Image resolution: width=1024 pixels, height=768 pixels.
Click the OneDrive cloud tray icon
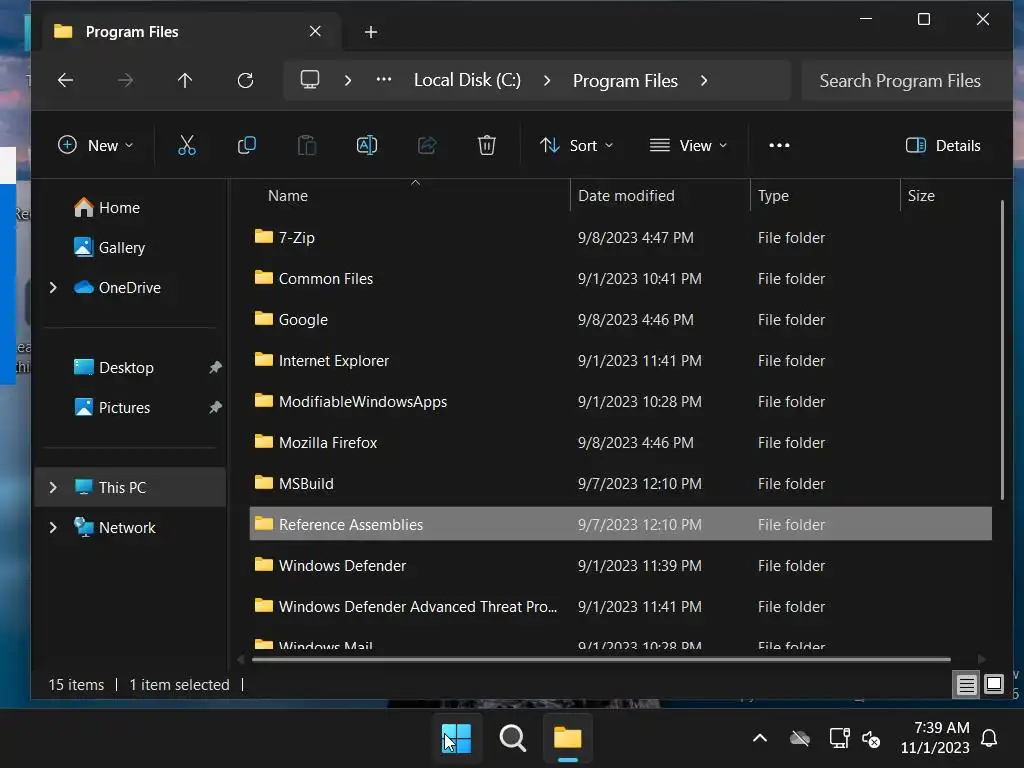(x=800, y=739)
